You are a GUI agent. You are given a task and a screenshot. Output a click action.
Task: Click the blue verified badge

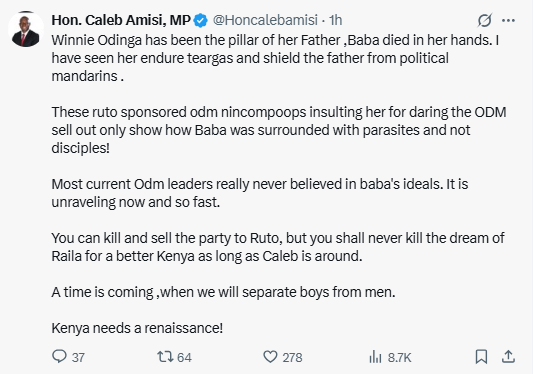click(x=201, y=20)
